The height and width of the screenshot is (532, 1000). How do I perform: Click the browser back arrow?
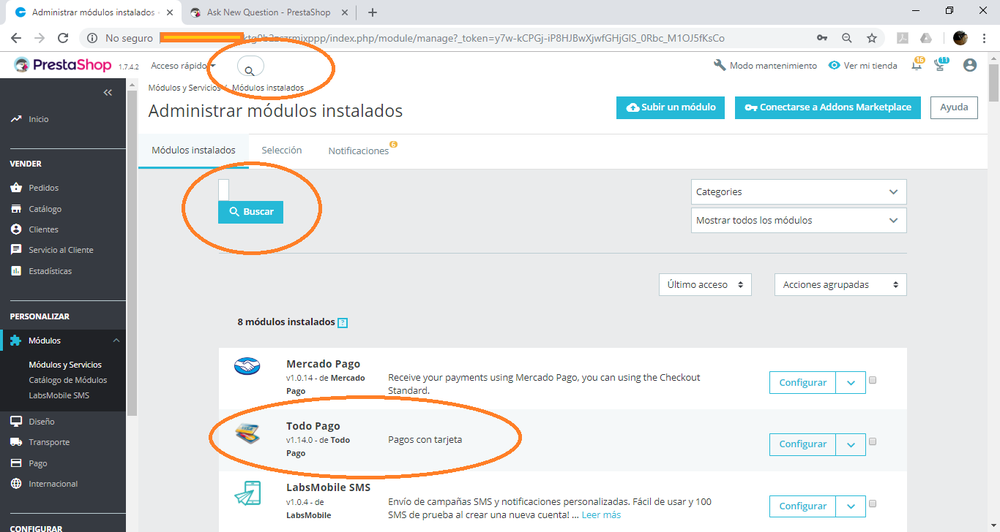16,38
